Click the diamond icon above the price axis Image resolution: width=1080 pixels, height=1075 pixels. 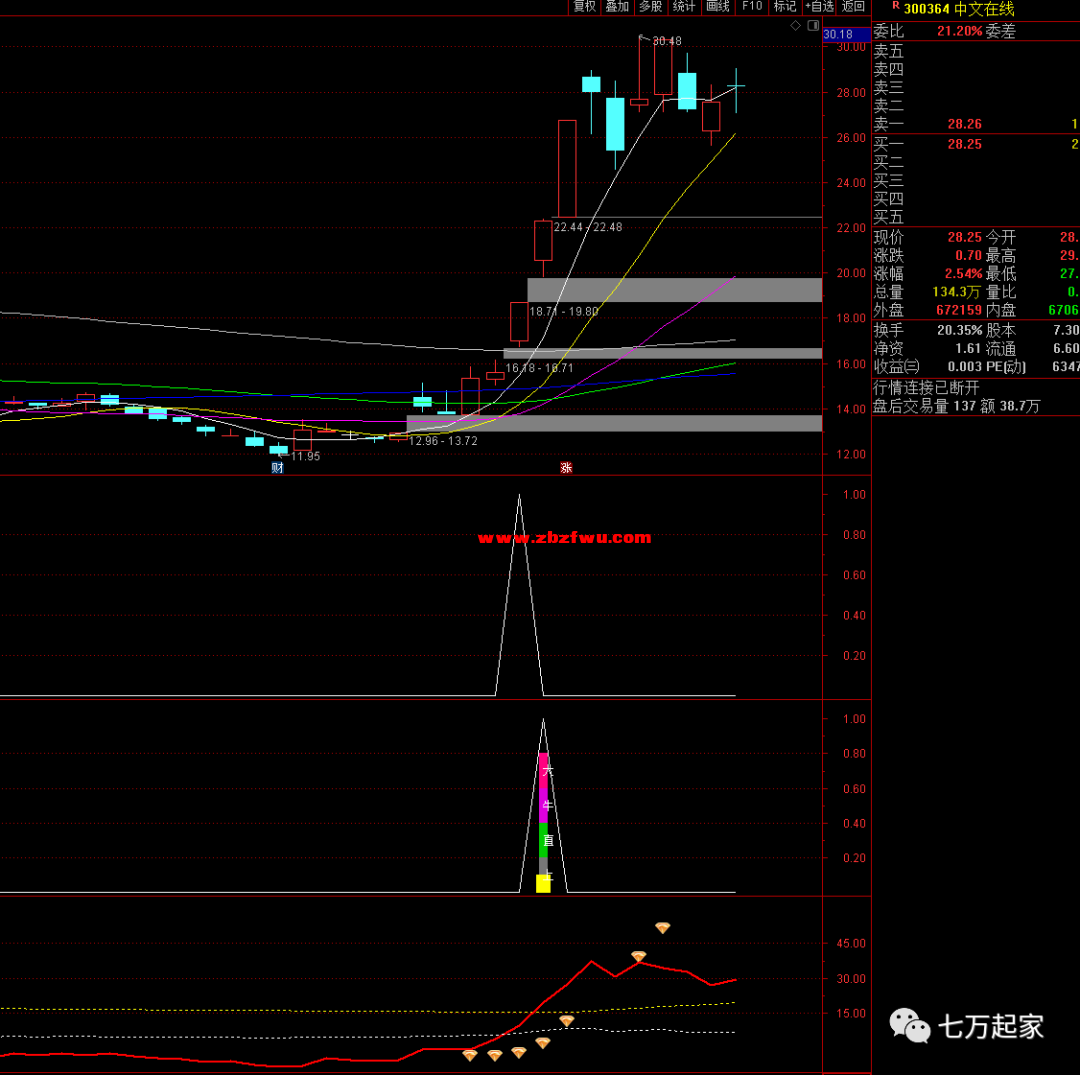pyautogui.click(x=795, y=25)
